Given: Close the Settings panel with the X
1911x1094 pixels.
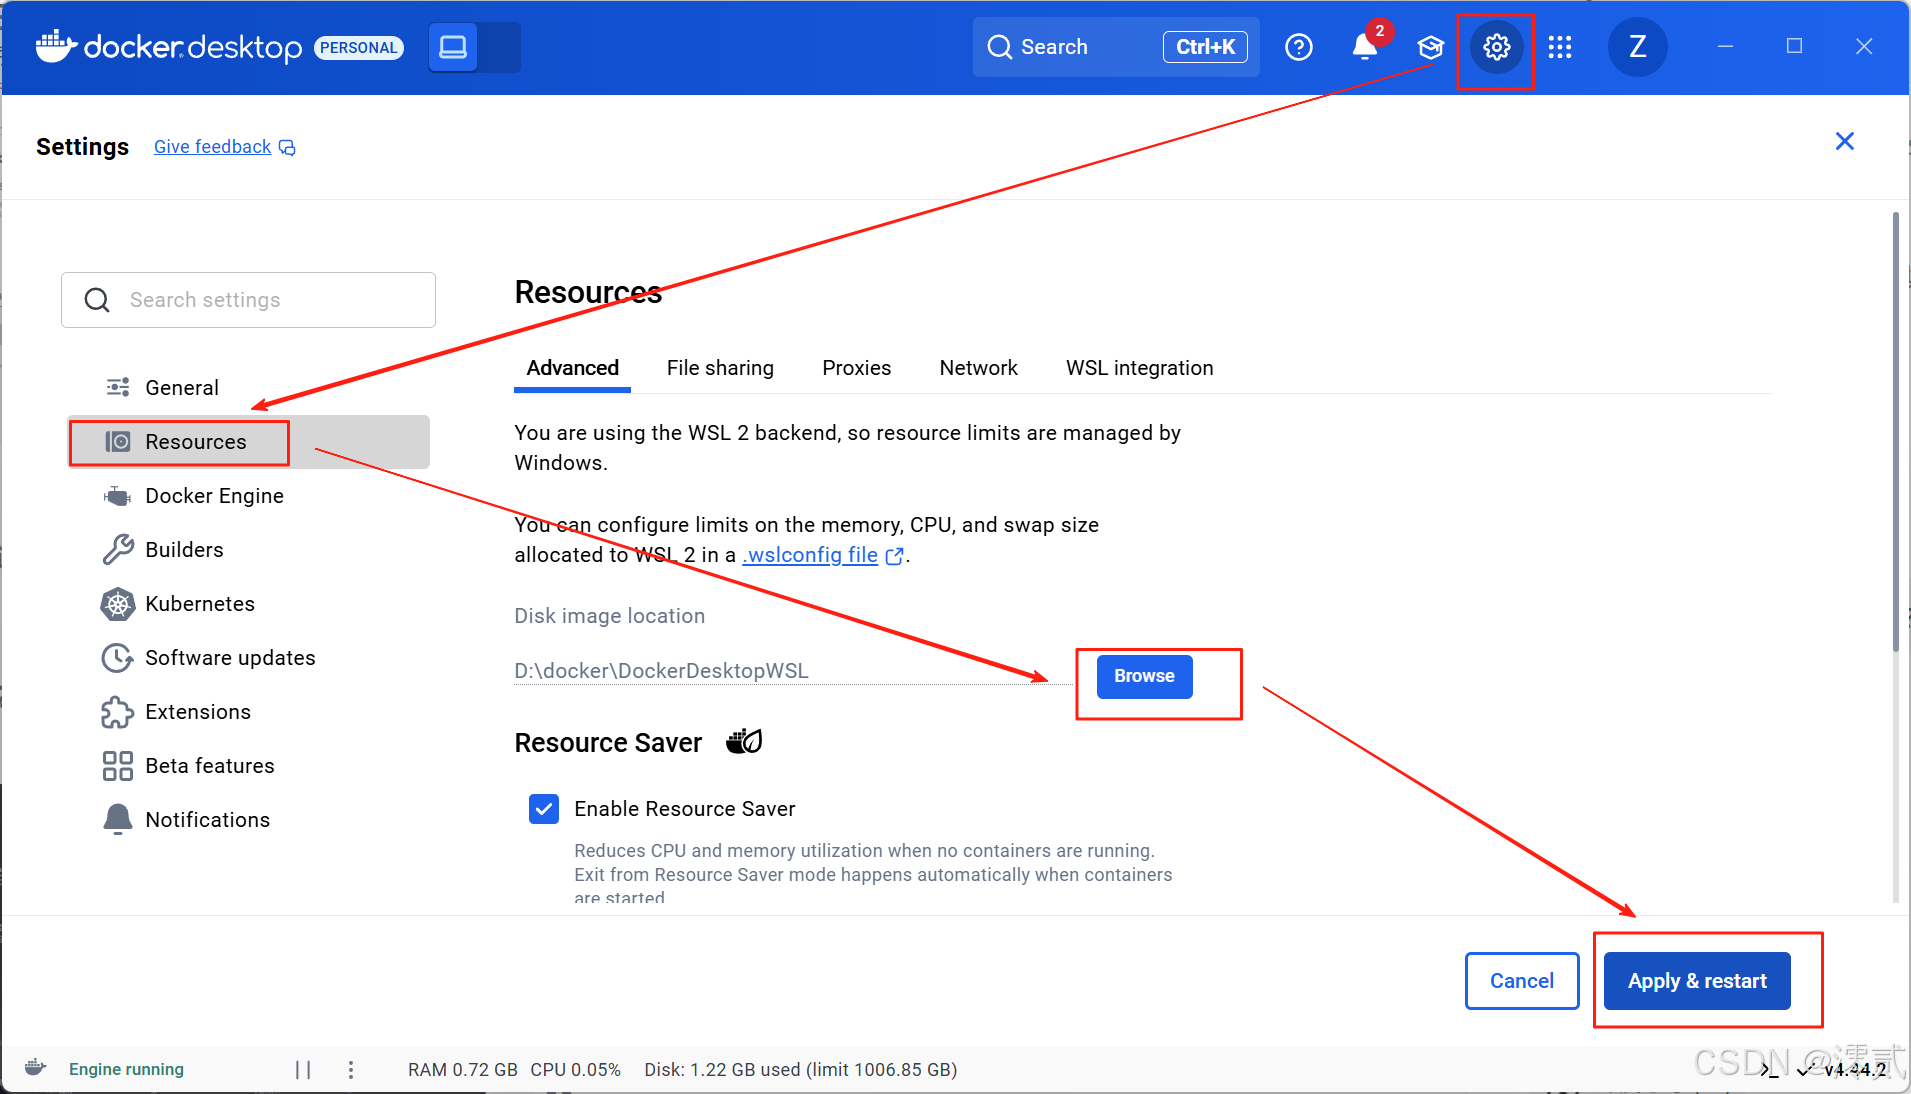Looking at the screenshot, I should [x=1845, y=141].
